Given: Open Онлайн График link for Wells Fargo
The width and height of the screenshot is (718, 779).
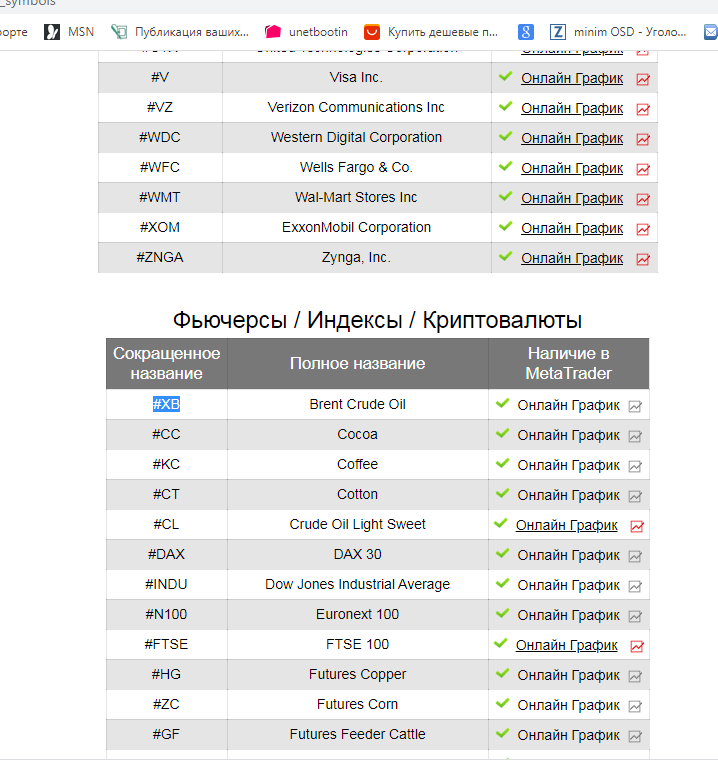Looking at the screenshot, I should pyautogui.click(x=572, y=168).
